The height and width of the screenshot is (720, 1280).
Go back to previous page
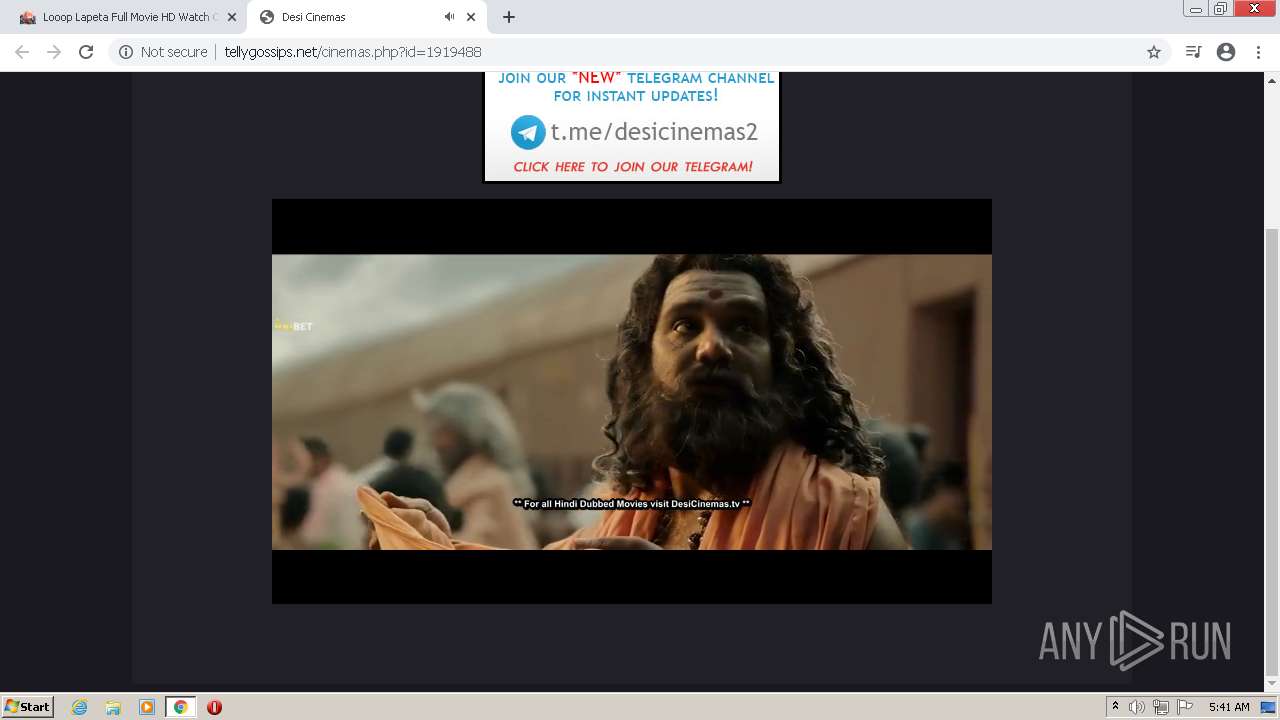22,52
